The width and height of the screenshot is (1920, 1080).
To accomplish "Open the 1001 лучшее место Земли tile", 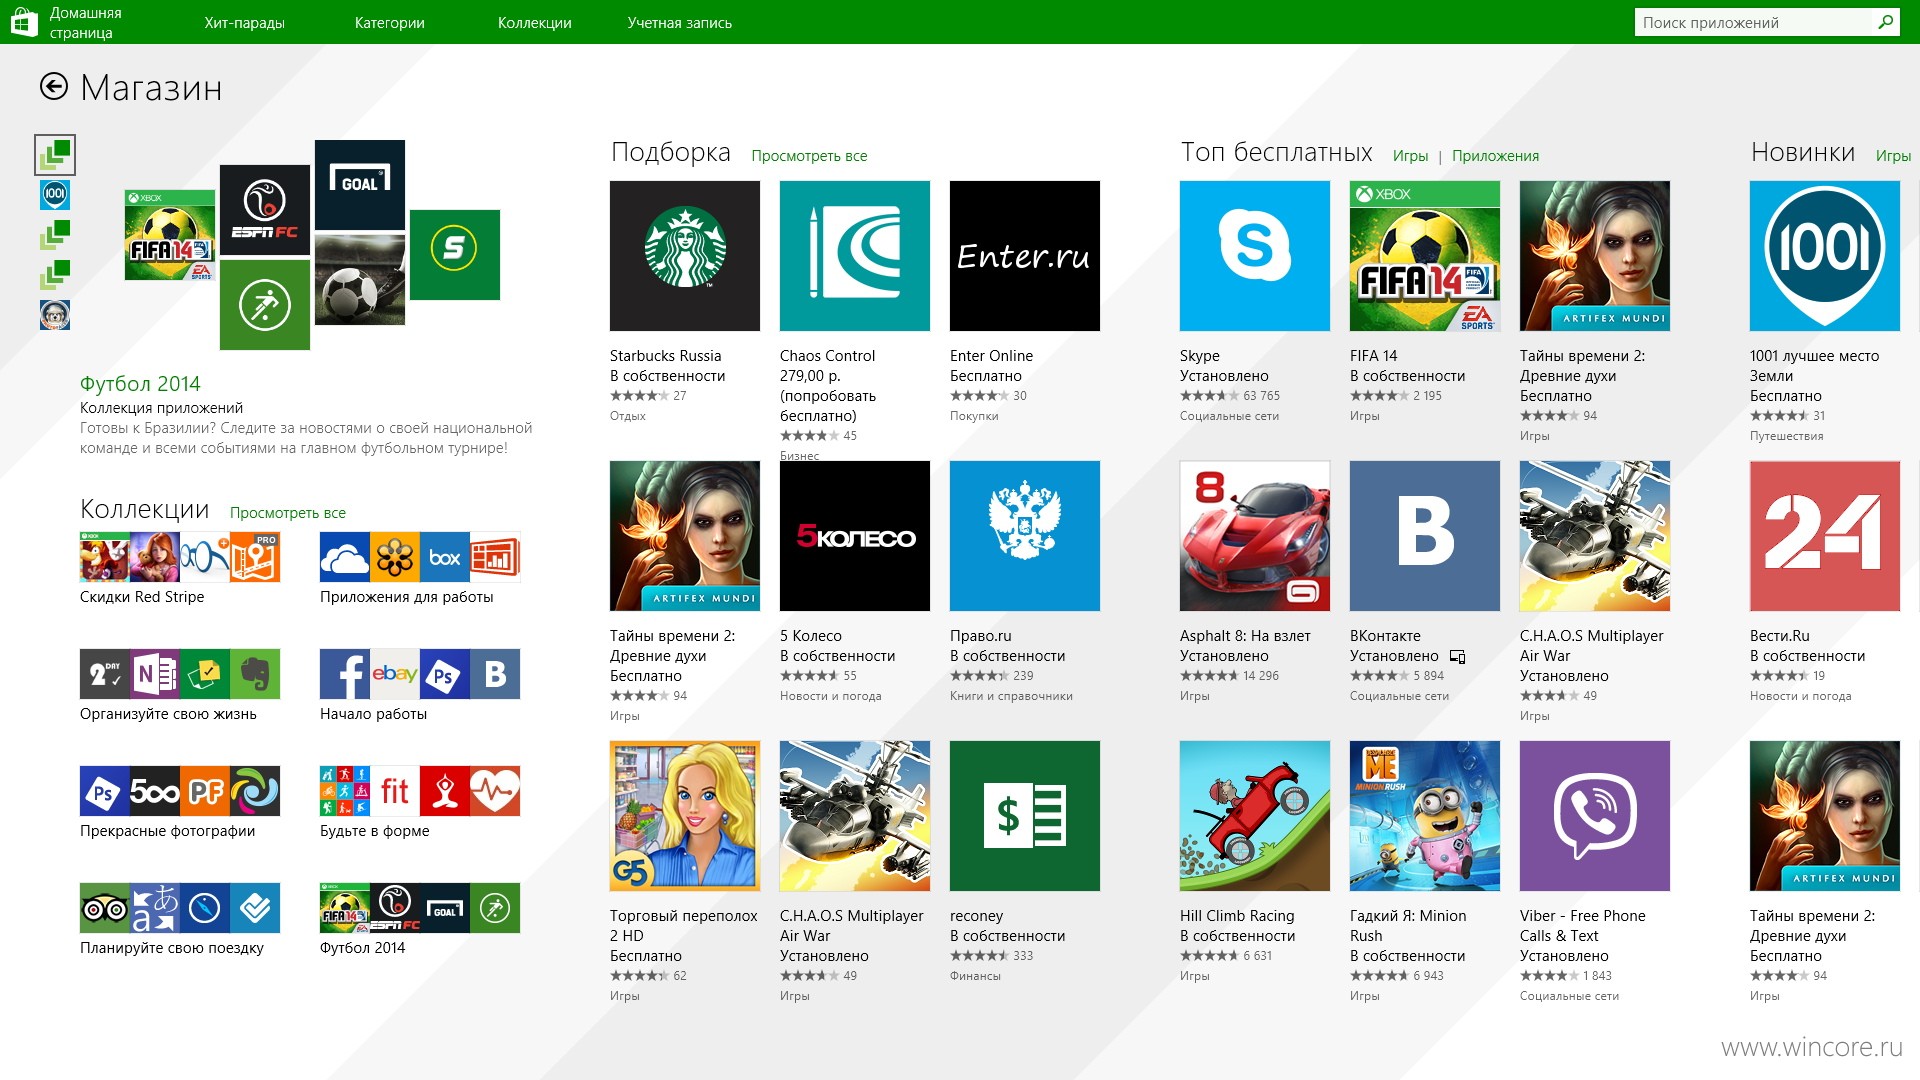I will 1825,256.
